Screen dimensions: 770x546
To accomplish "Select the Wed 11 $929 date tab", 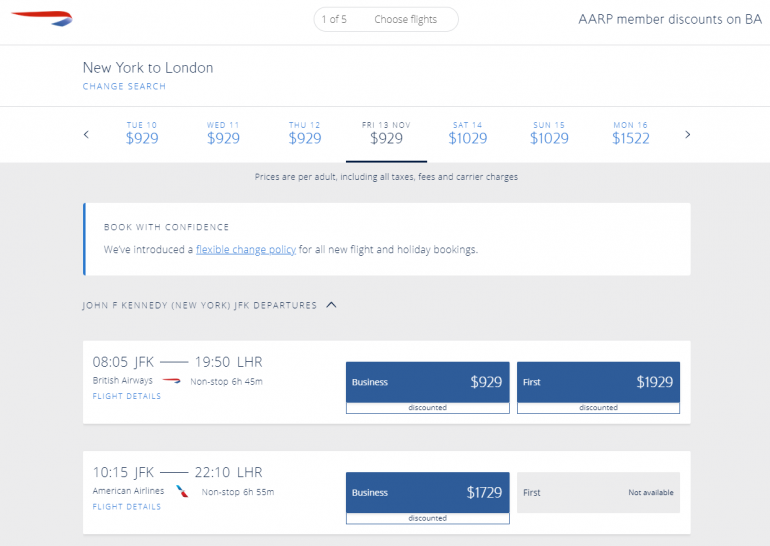I will [x=223, y=133].
